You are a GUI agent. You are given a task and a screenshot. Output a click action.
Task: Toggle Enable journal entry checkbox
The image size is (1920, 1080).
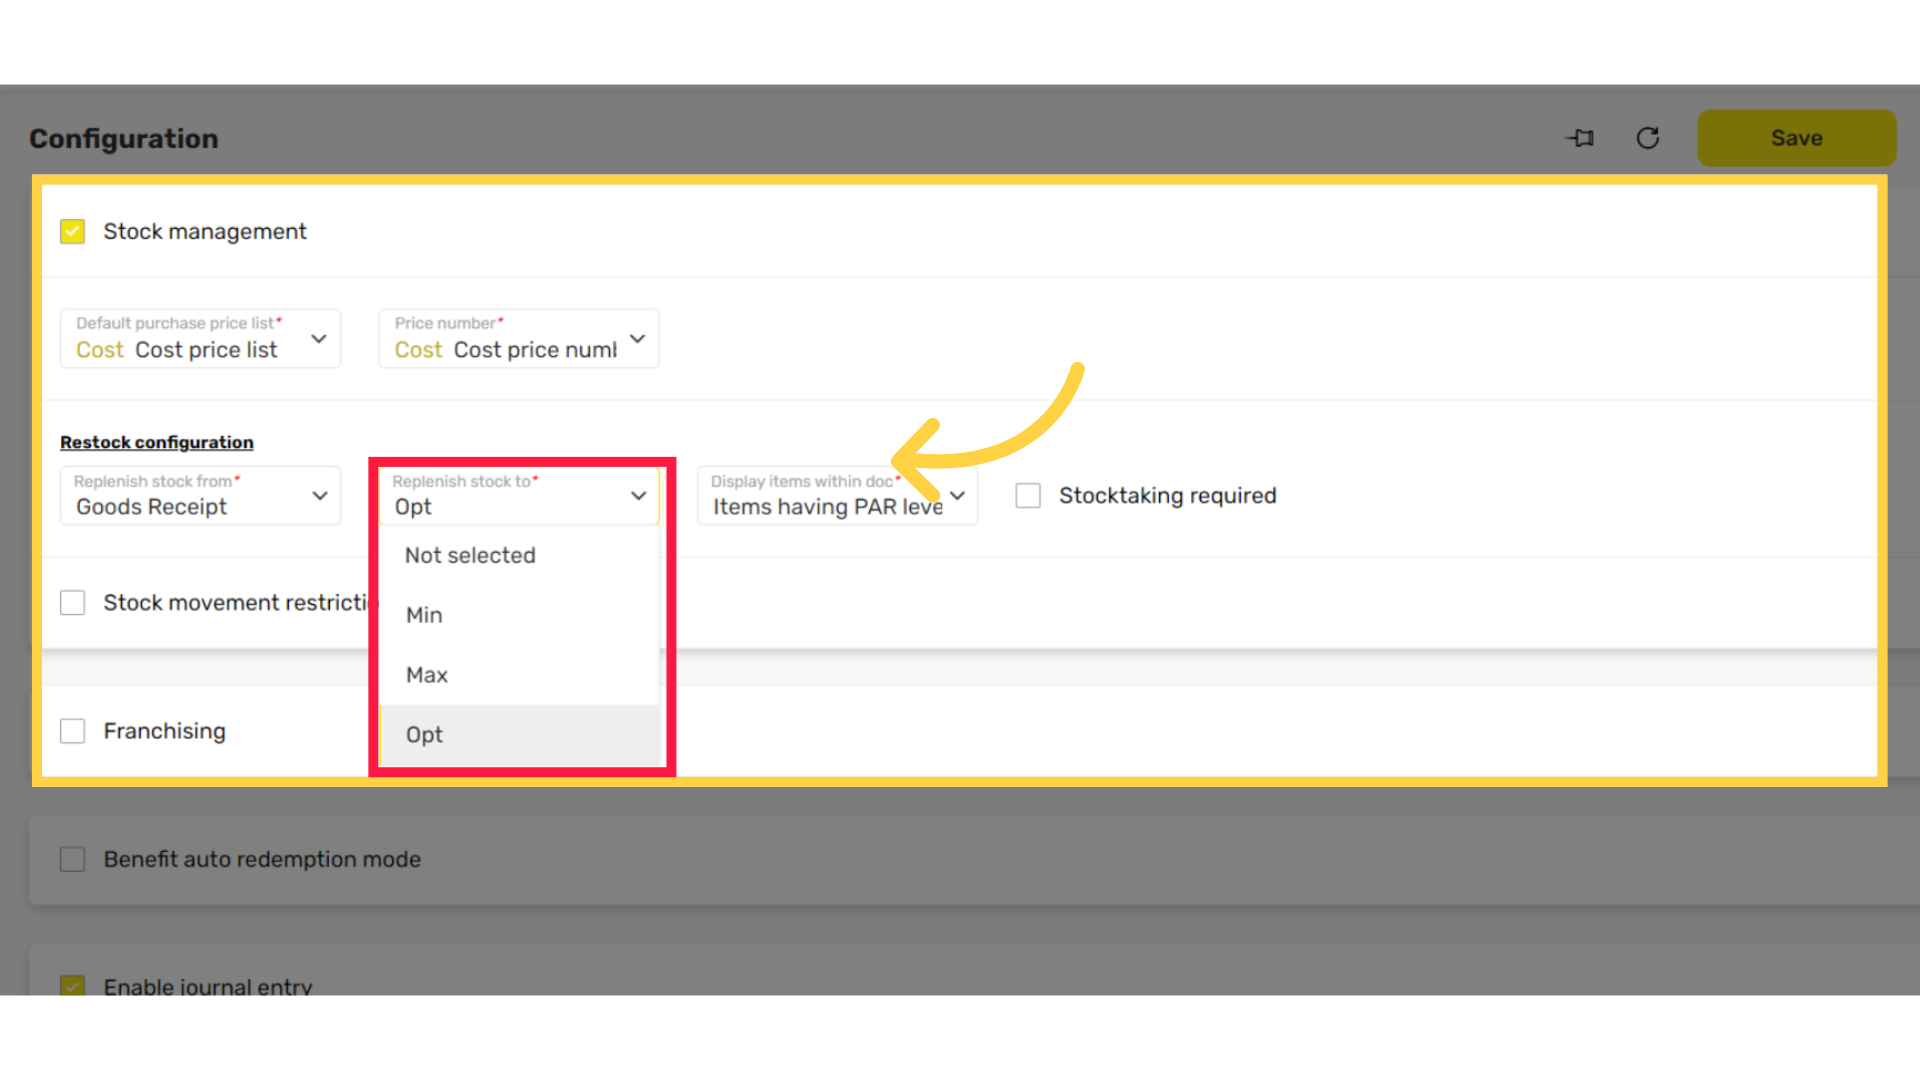point(72,986)
